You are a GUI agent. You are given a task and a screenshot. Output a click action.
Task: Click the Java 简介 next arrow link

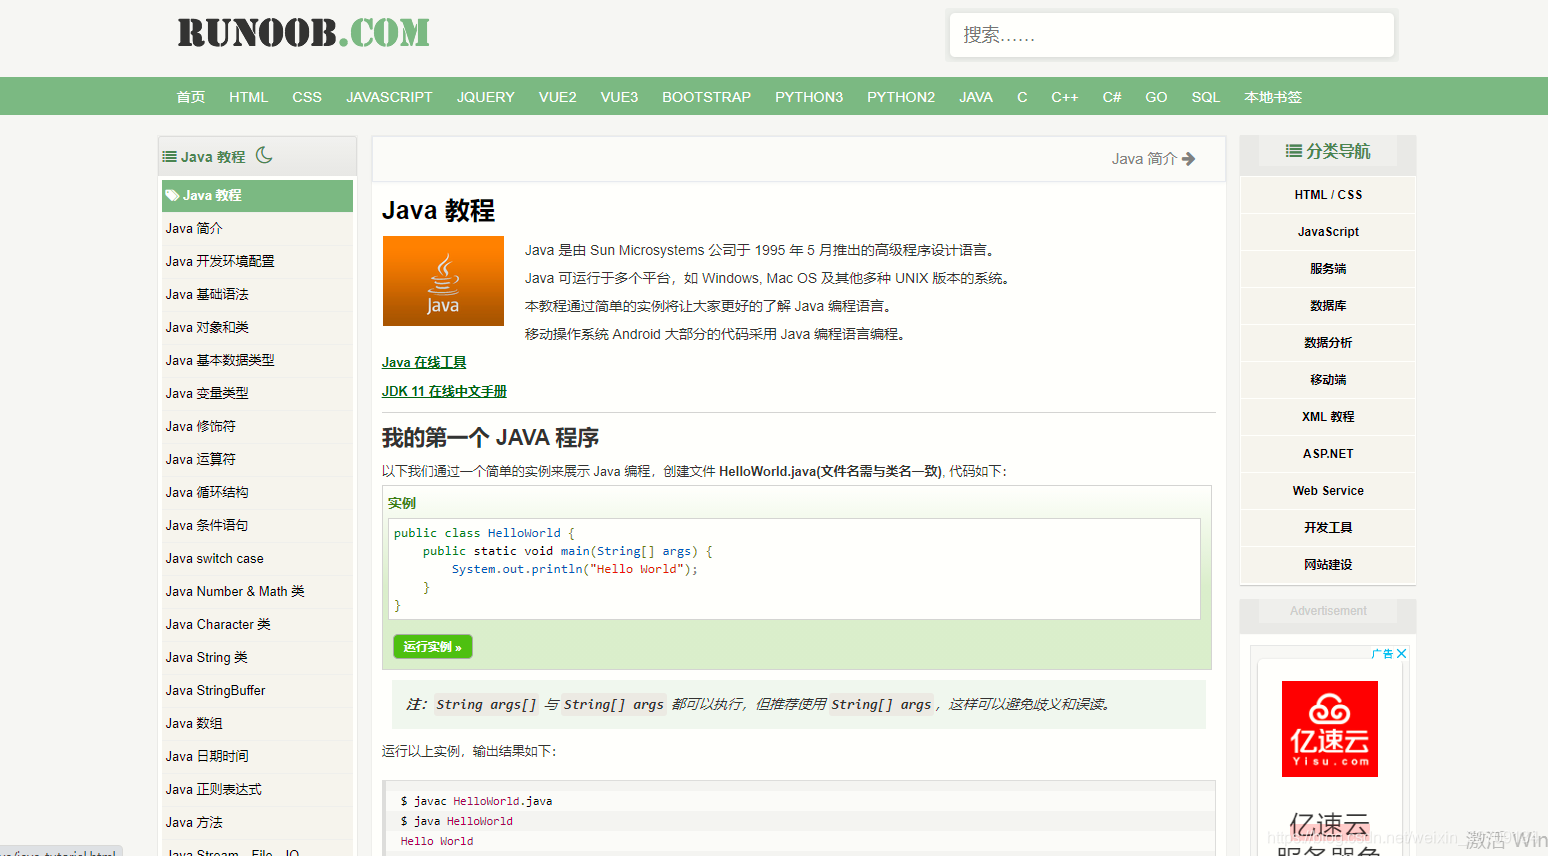pos(1153,159)
